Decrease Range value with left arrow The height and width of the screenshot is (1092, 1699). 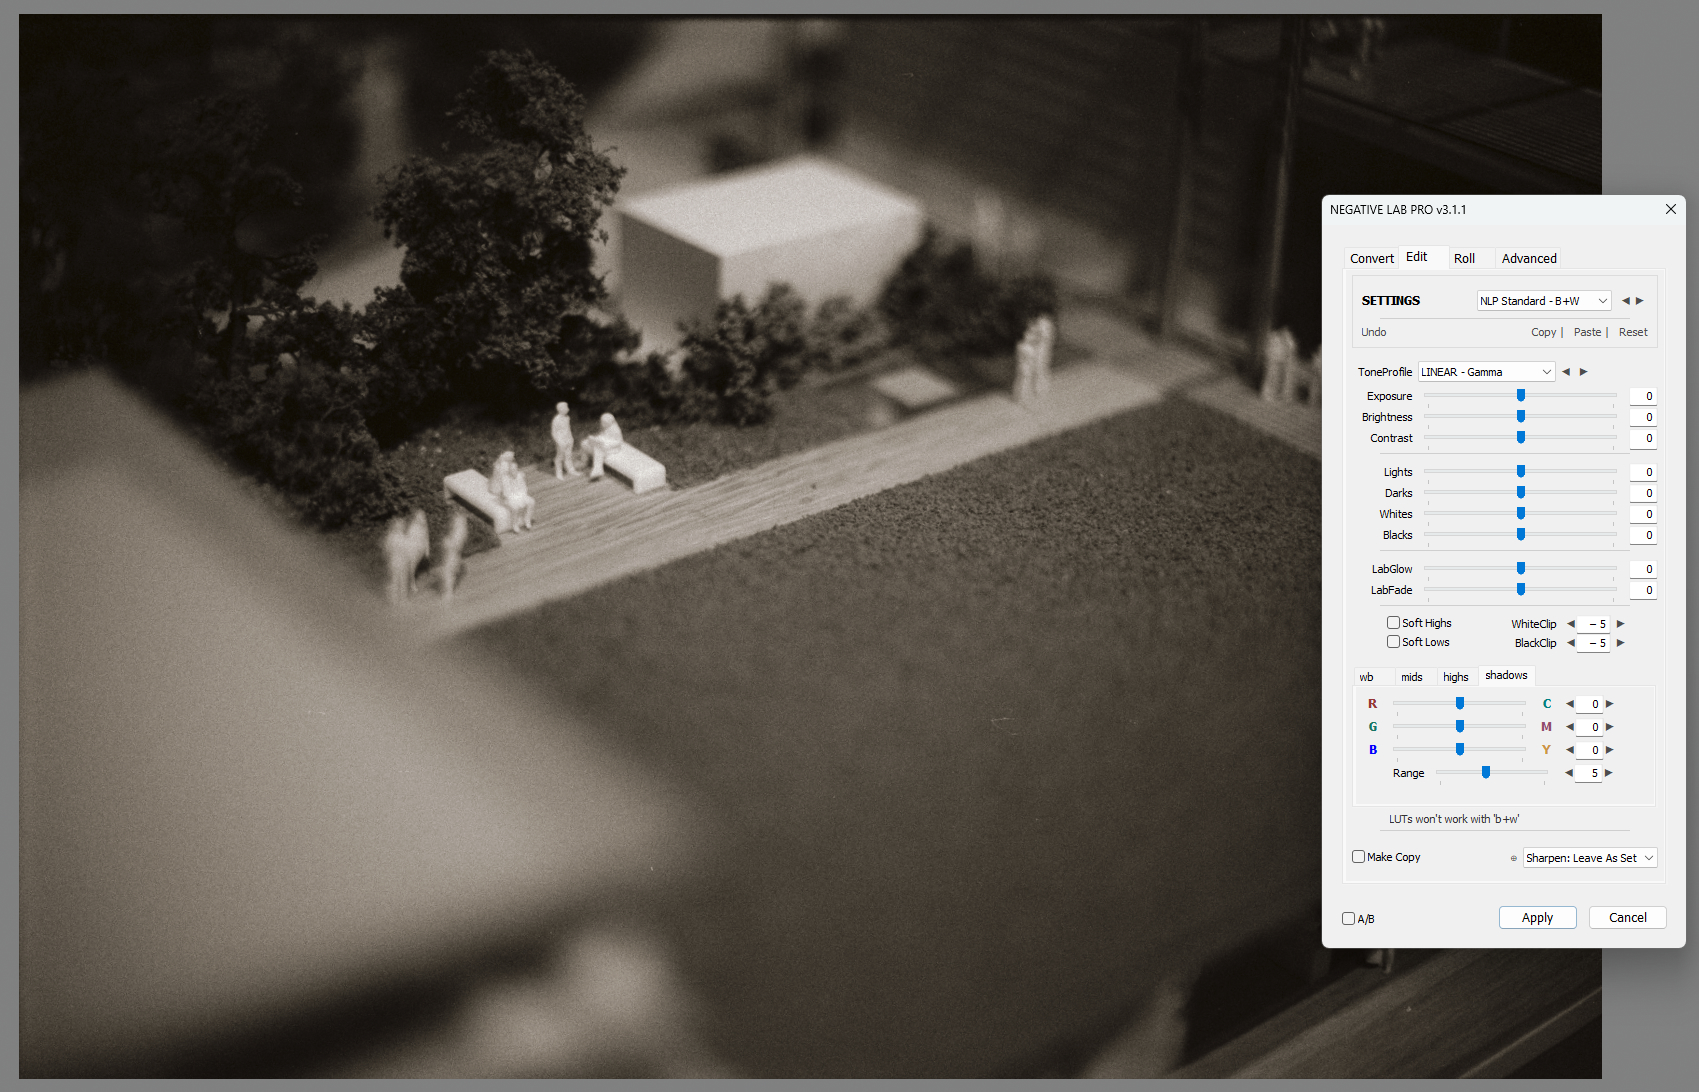(1569, 773)
